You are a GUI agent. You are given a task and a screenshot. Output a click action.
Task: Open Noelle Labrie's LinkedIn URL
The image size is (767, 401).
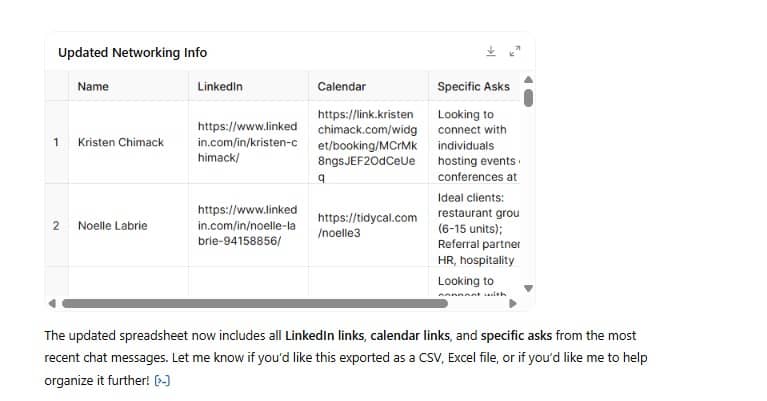pyautogui.click(x=247, y=225)
